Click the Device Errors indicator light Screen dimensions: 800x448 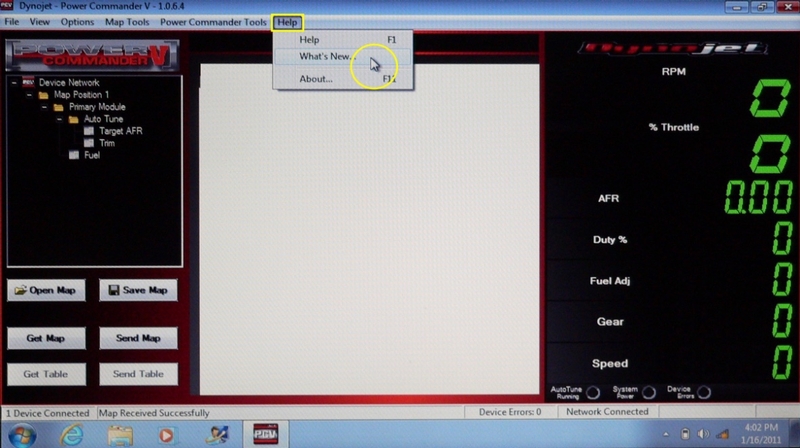pyautogui.click(x=703, y=391)
